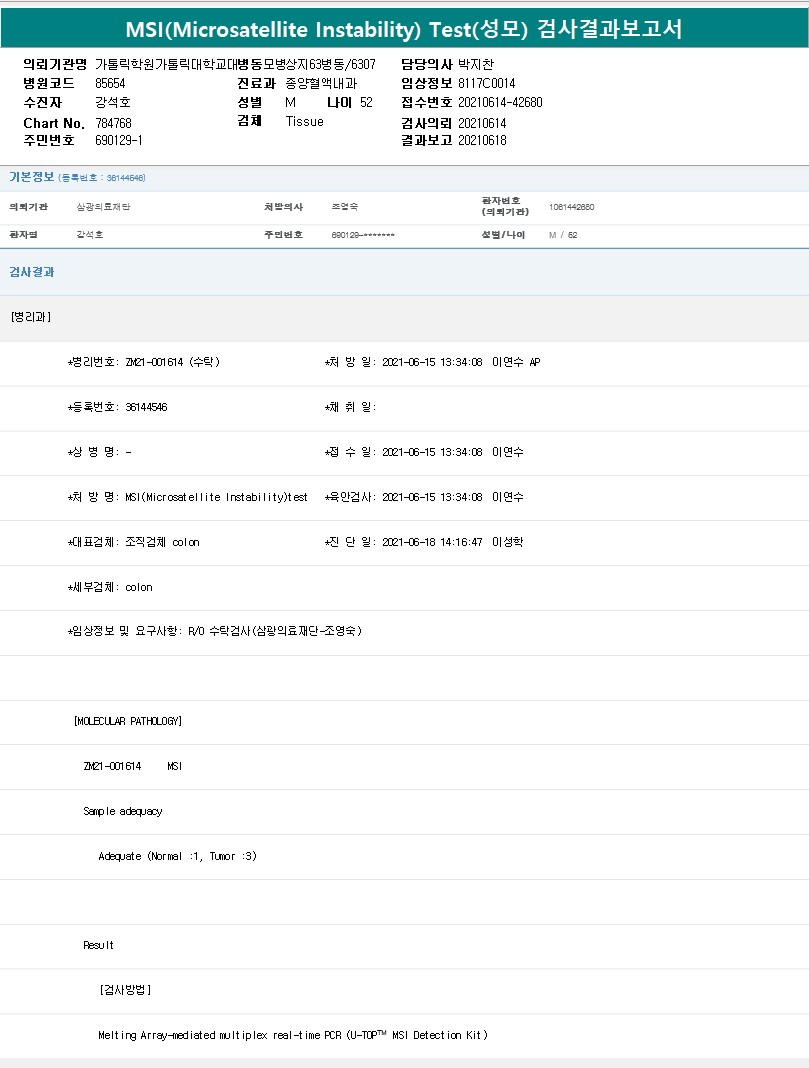Click the Adequate (Normal :1, Tumor :3) text
Viewport: 809px width, 1068px height.
point(178,856)
